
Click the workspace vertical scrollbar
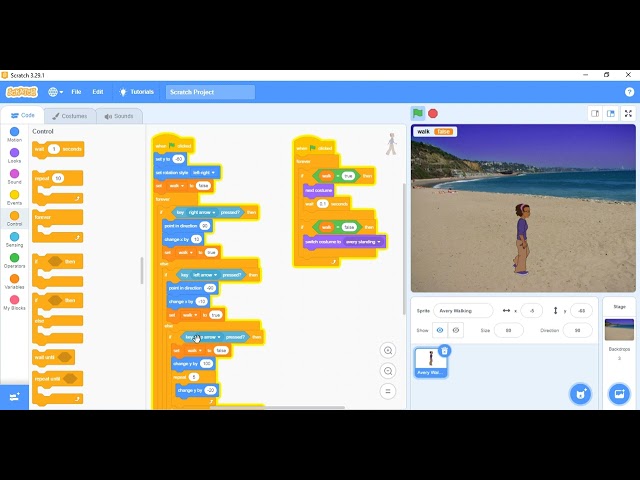[x=404, y=249]
